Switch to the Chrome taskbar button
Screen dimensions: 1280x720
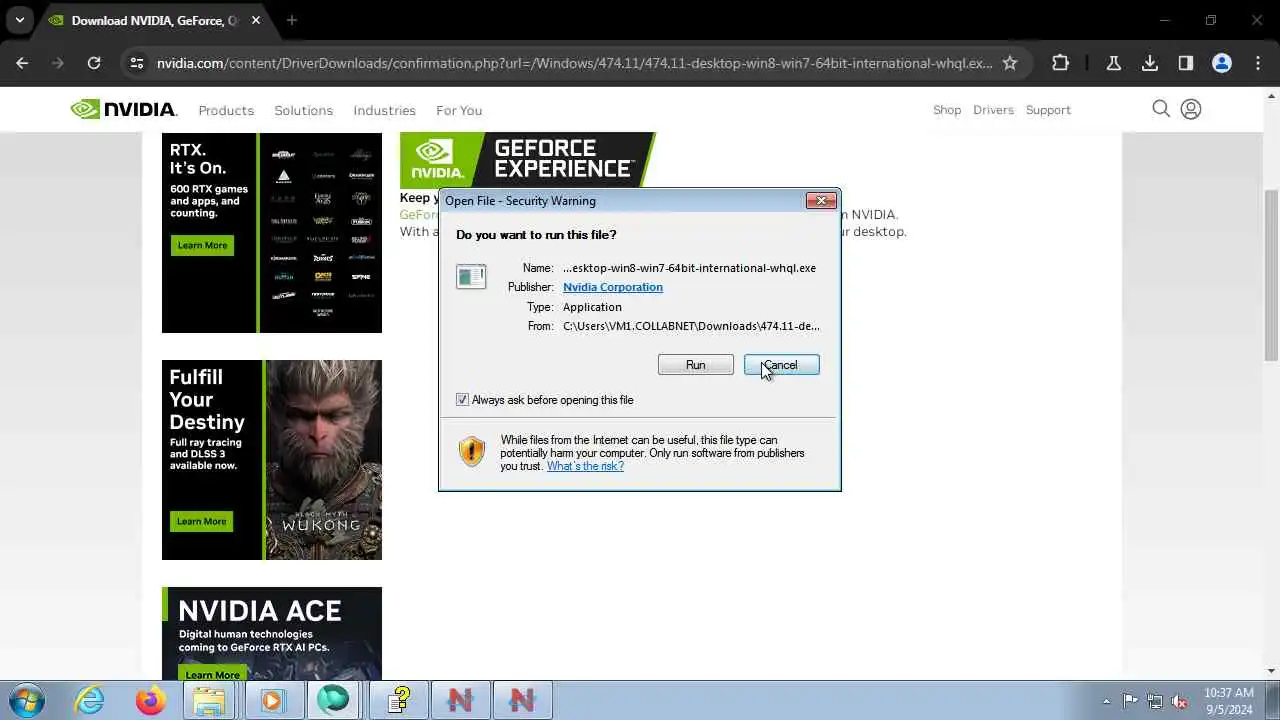tap(334, 700)
